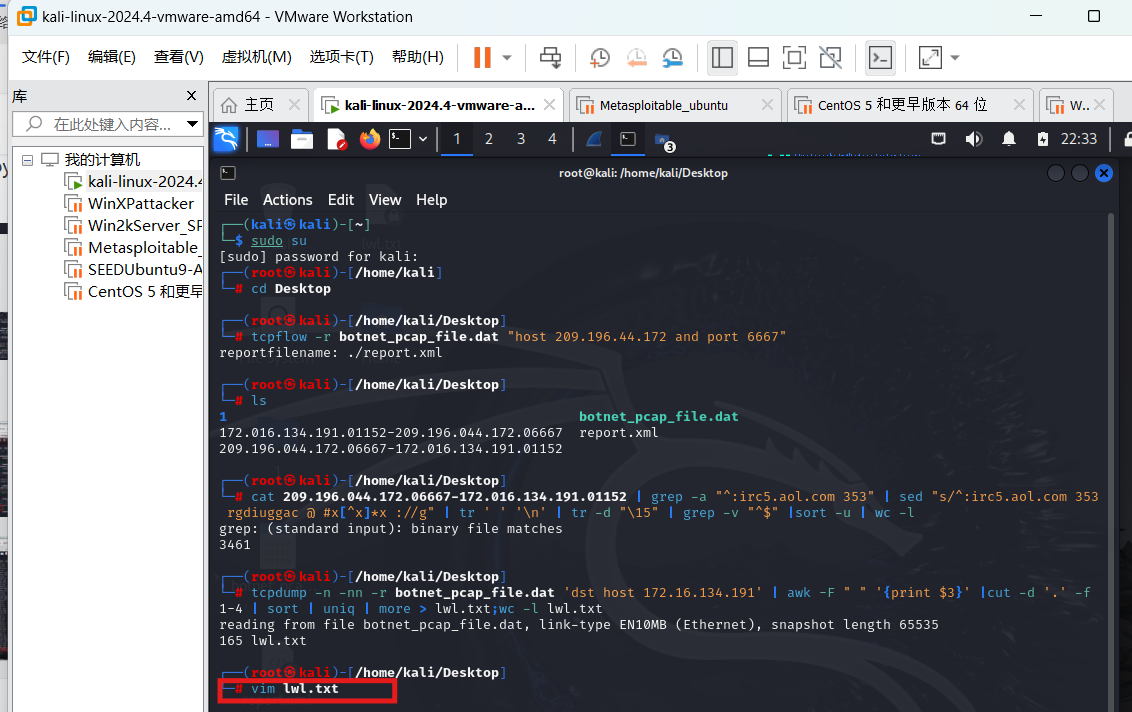Screen dimensions: 1132x712
Task: Launch terminal emulator from the Kali panel
Action: coord(400,139)
